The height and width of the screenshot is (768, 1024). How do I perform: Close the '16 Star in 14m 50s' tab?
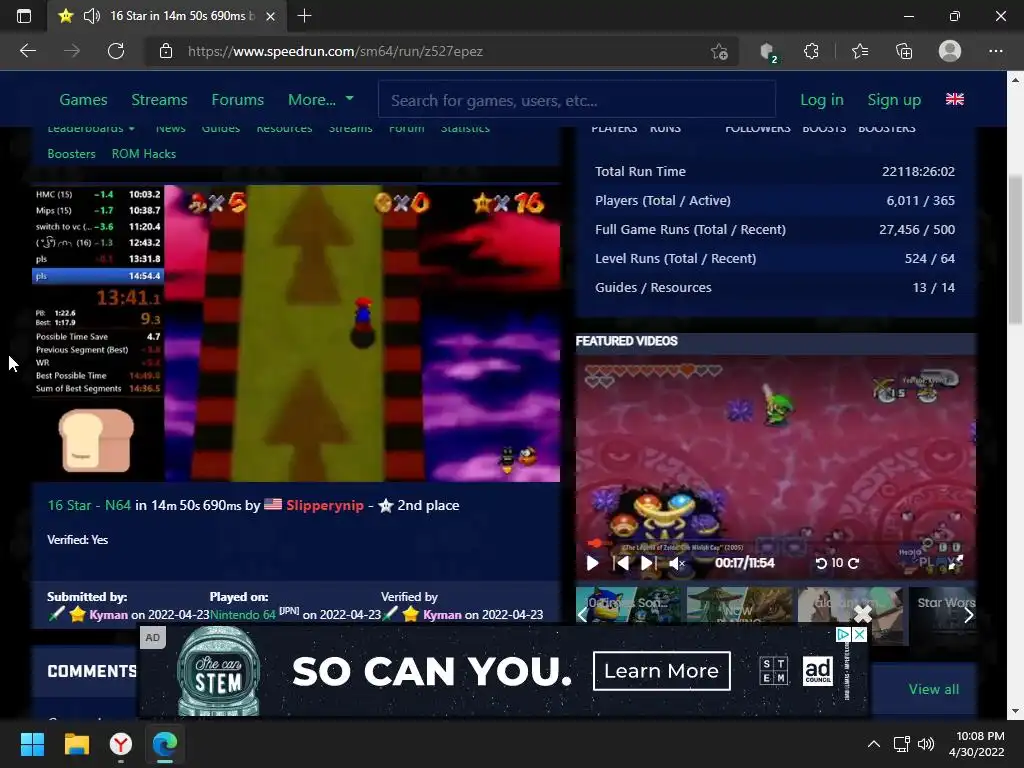tap(270, 16)
